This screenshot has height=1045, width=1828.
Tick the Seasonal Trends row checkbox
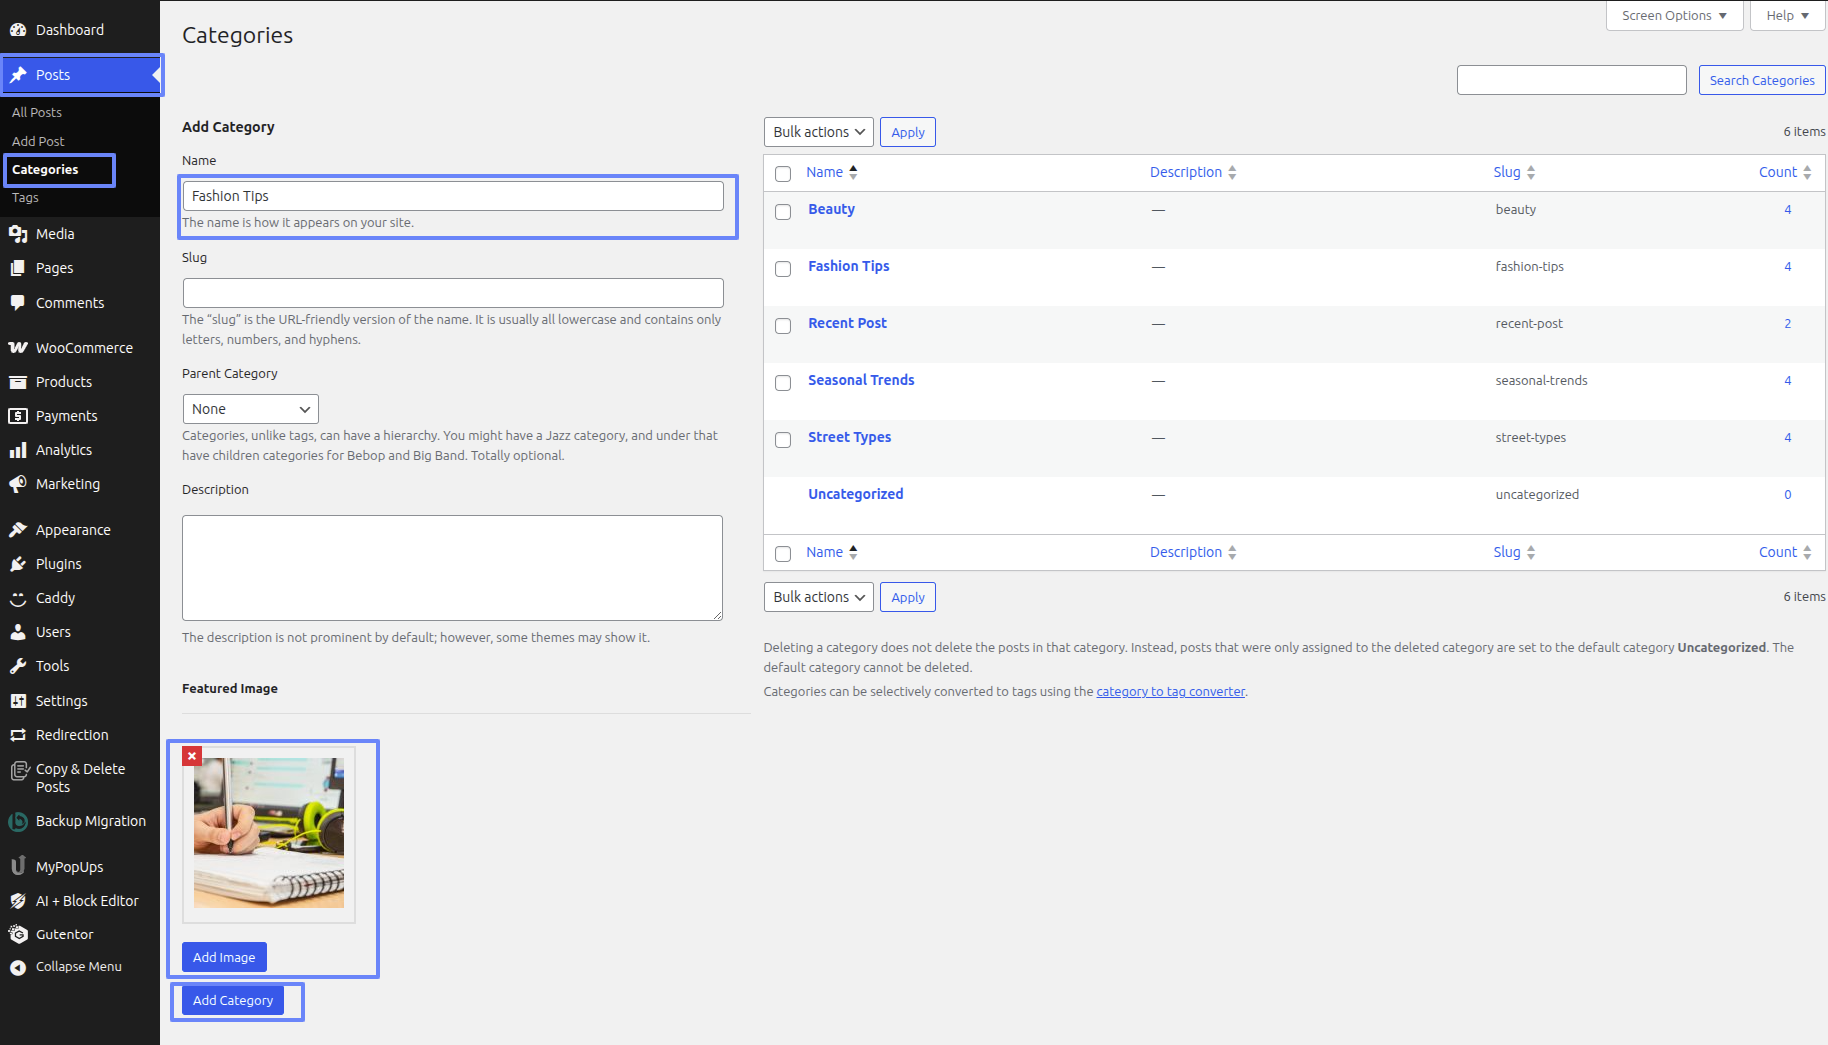[x=783, y=383]
